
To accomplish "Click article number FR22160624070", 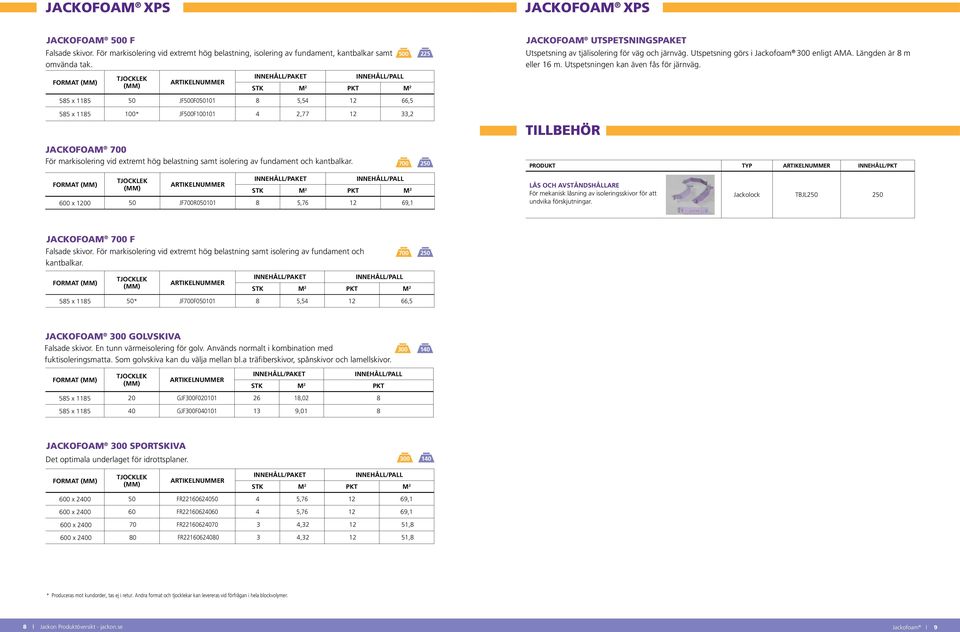I will pos(197,525).
